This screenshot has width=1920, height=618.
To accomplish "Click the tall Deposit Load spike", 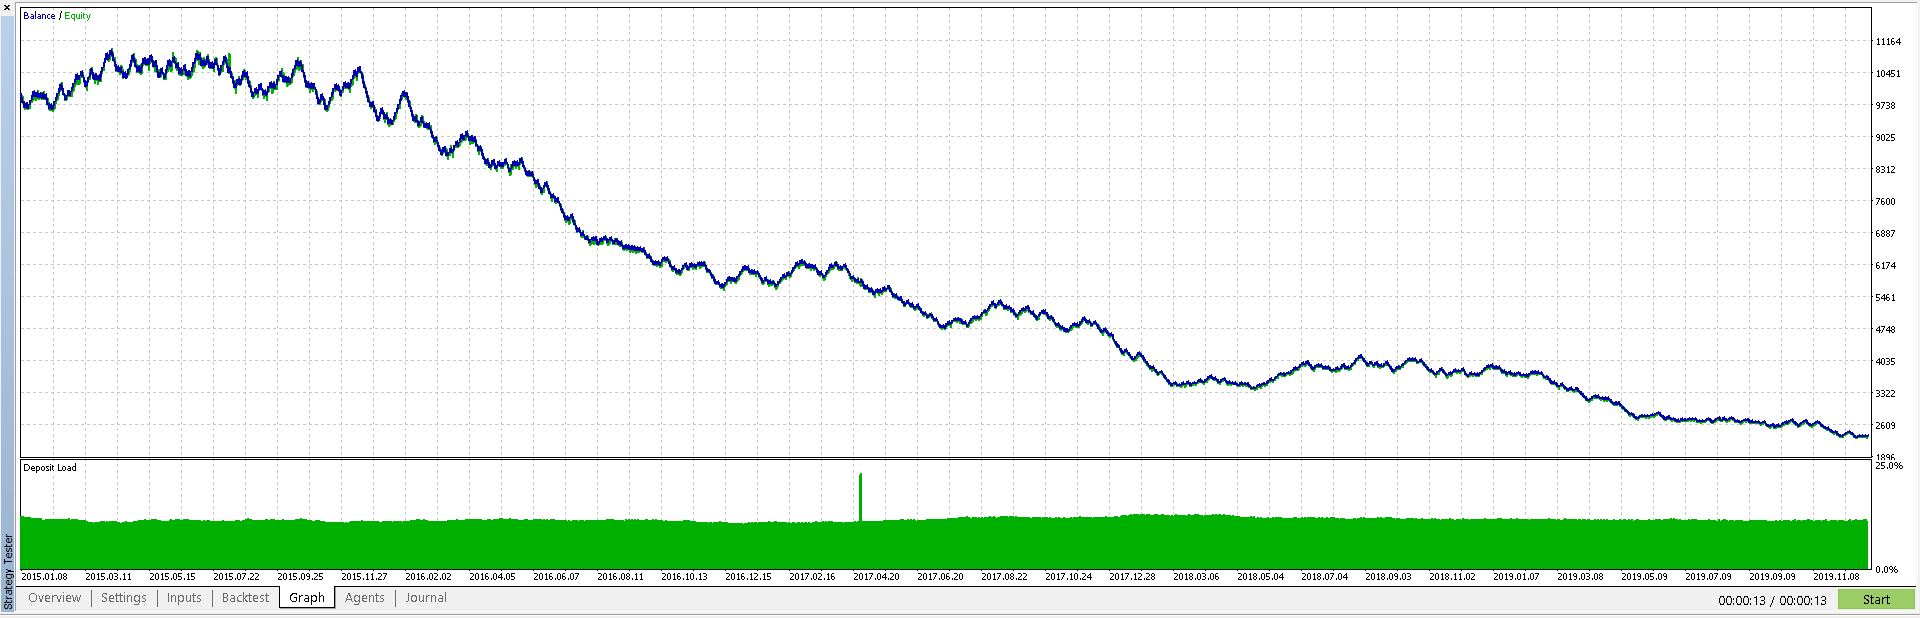I will (860, 496).
